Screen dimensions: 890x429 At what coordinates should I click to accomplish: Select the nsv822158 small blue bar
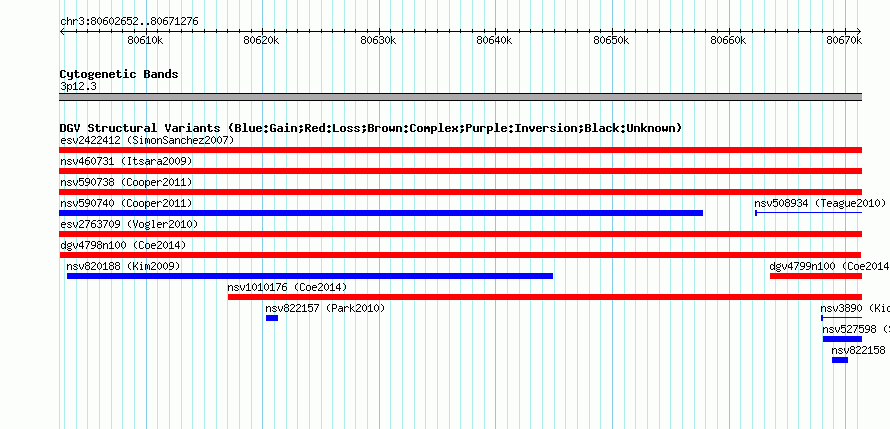840,360
